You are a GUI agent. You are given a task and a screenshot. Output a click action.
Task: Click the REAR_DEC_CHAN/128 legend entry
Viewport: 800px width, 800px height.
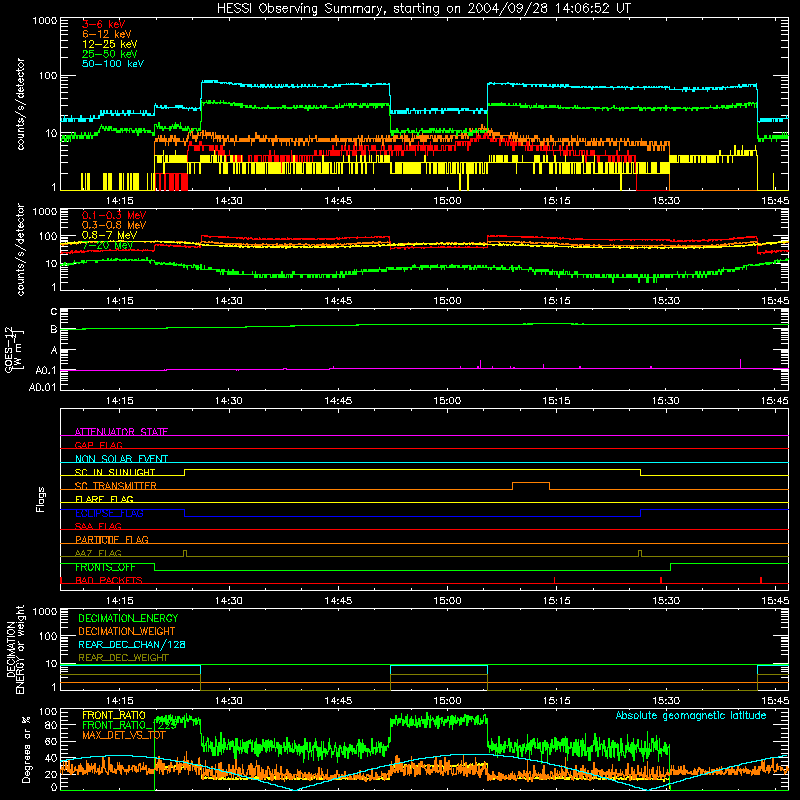coord(132,644)
